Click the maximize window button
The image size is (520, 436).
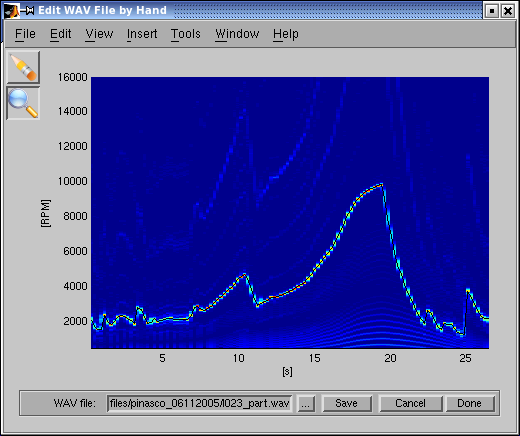(x=491, y=11)
